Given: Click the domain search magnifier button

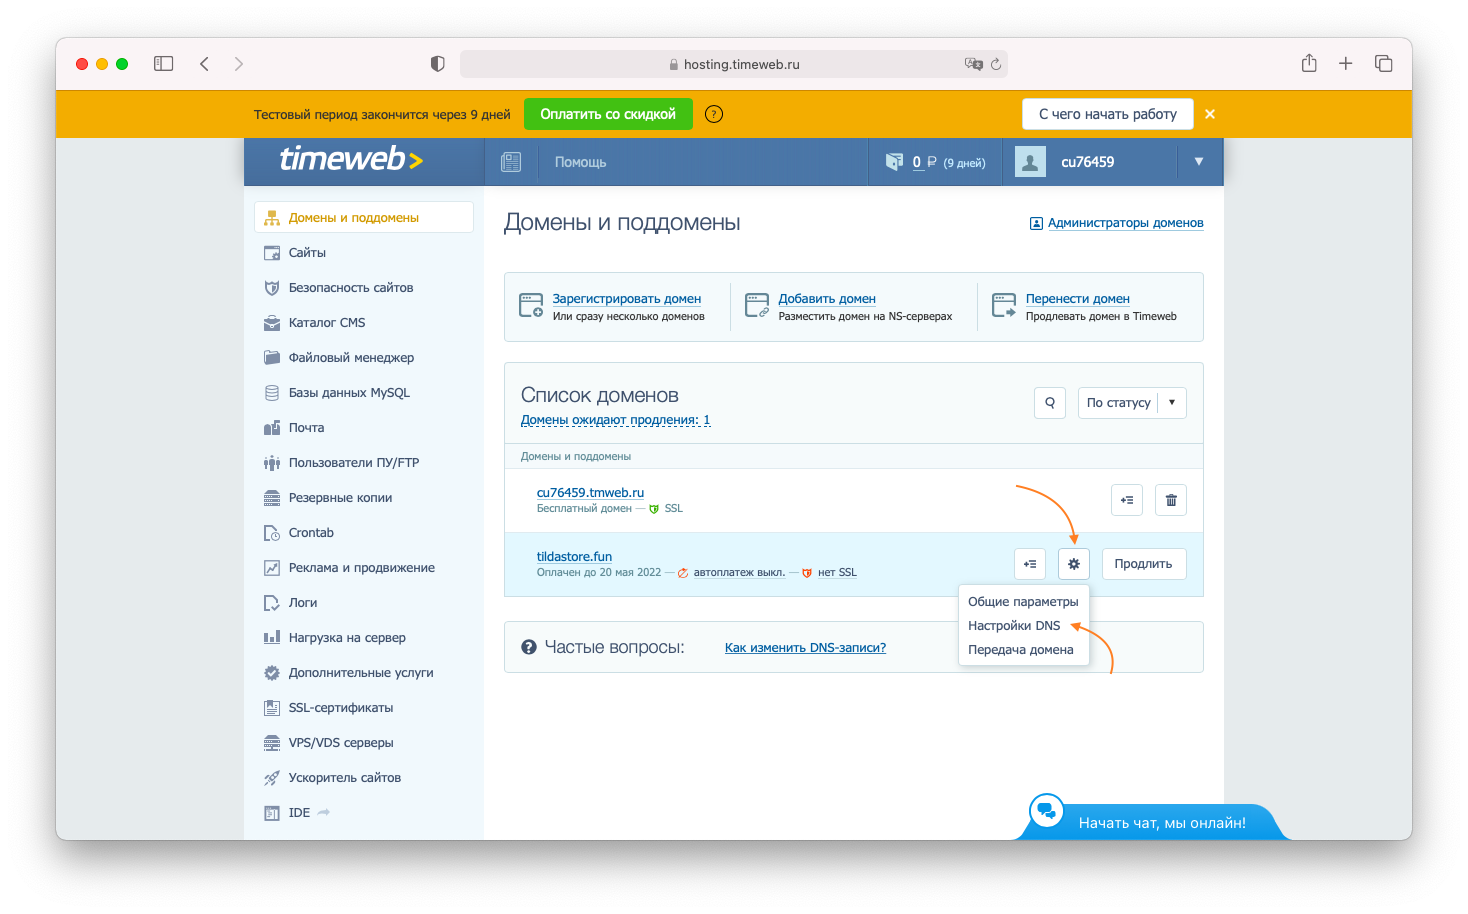Looking at the screenshot, I should (x=1050, y=403).
